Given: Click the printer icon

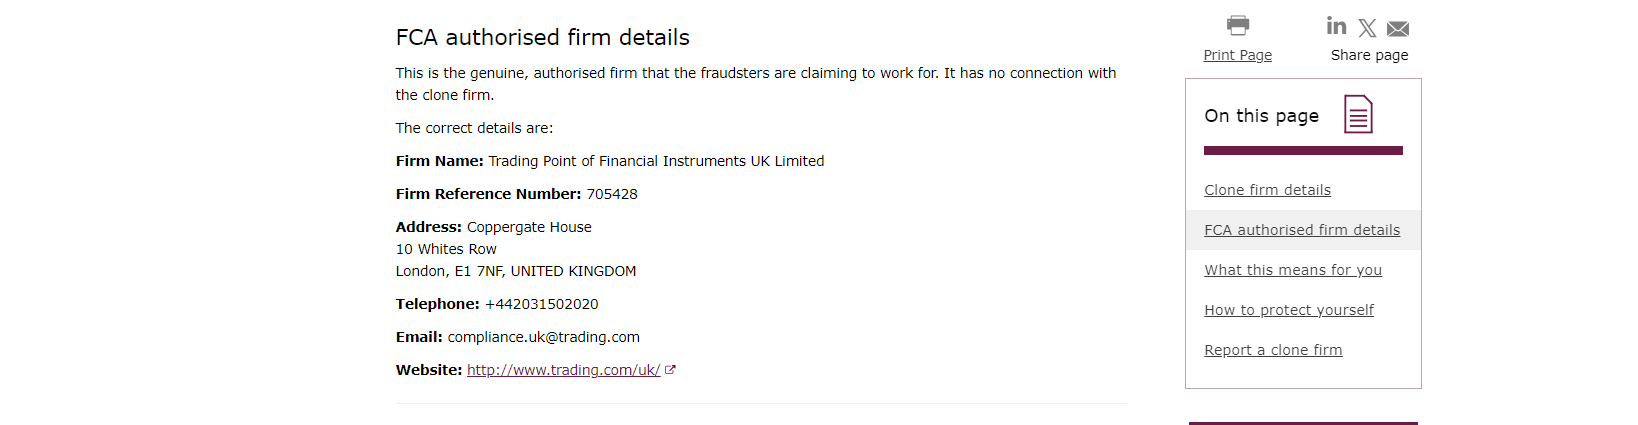Looking at the screenshot, I should coord(1238,25).
